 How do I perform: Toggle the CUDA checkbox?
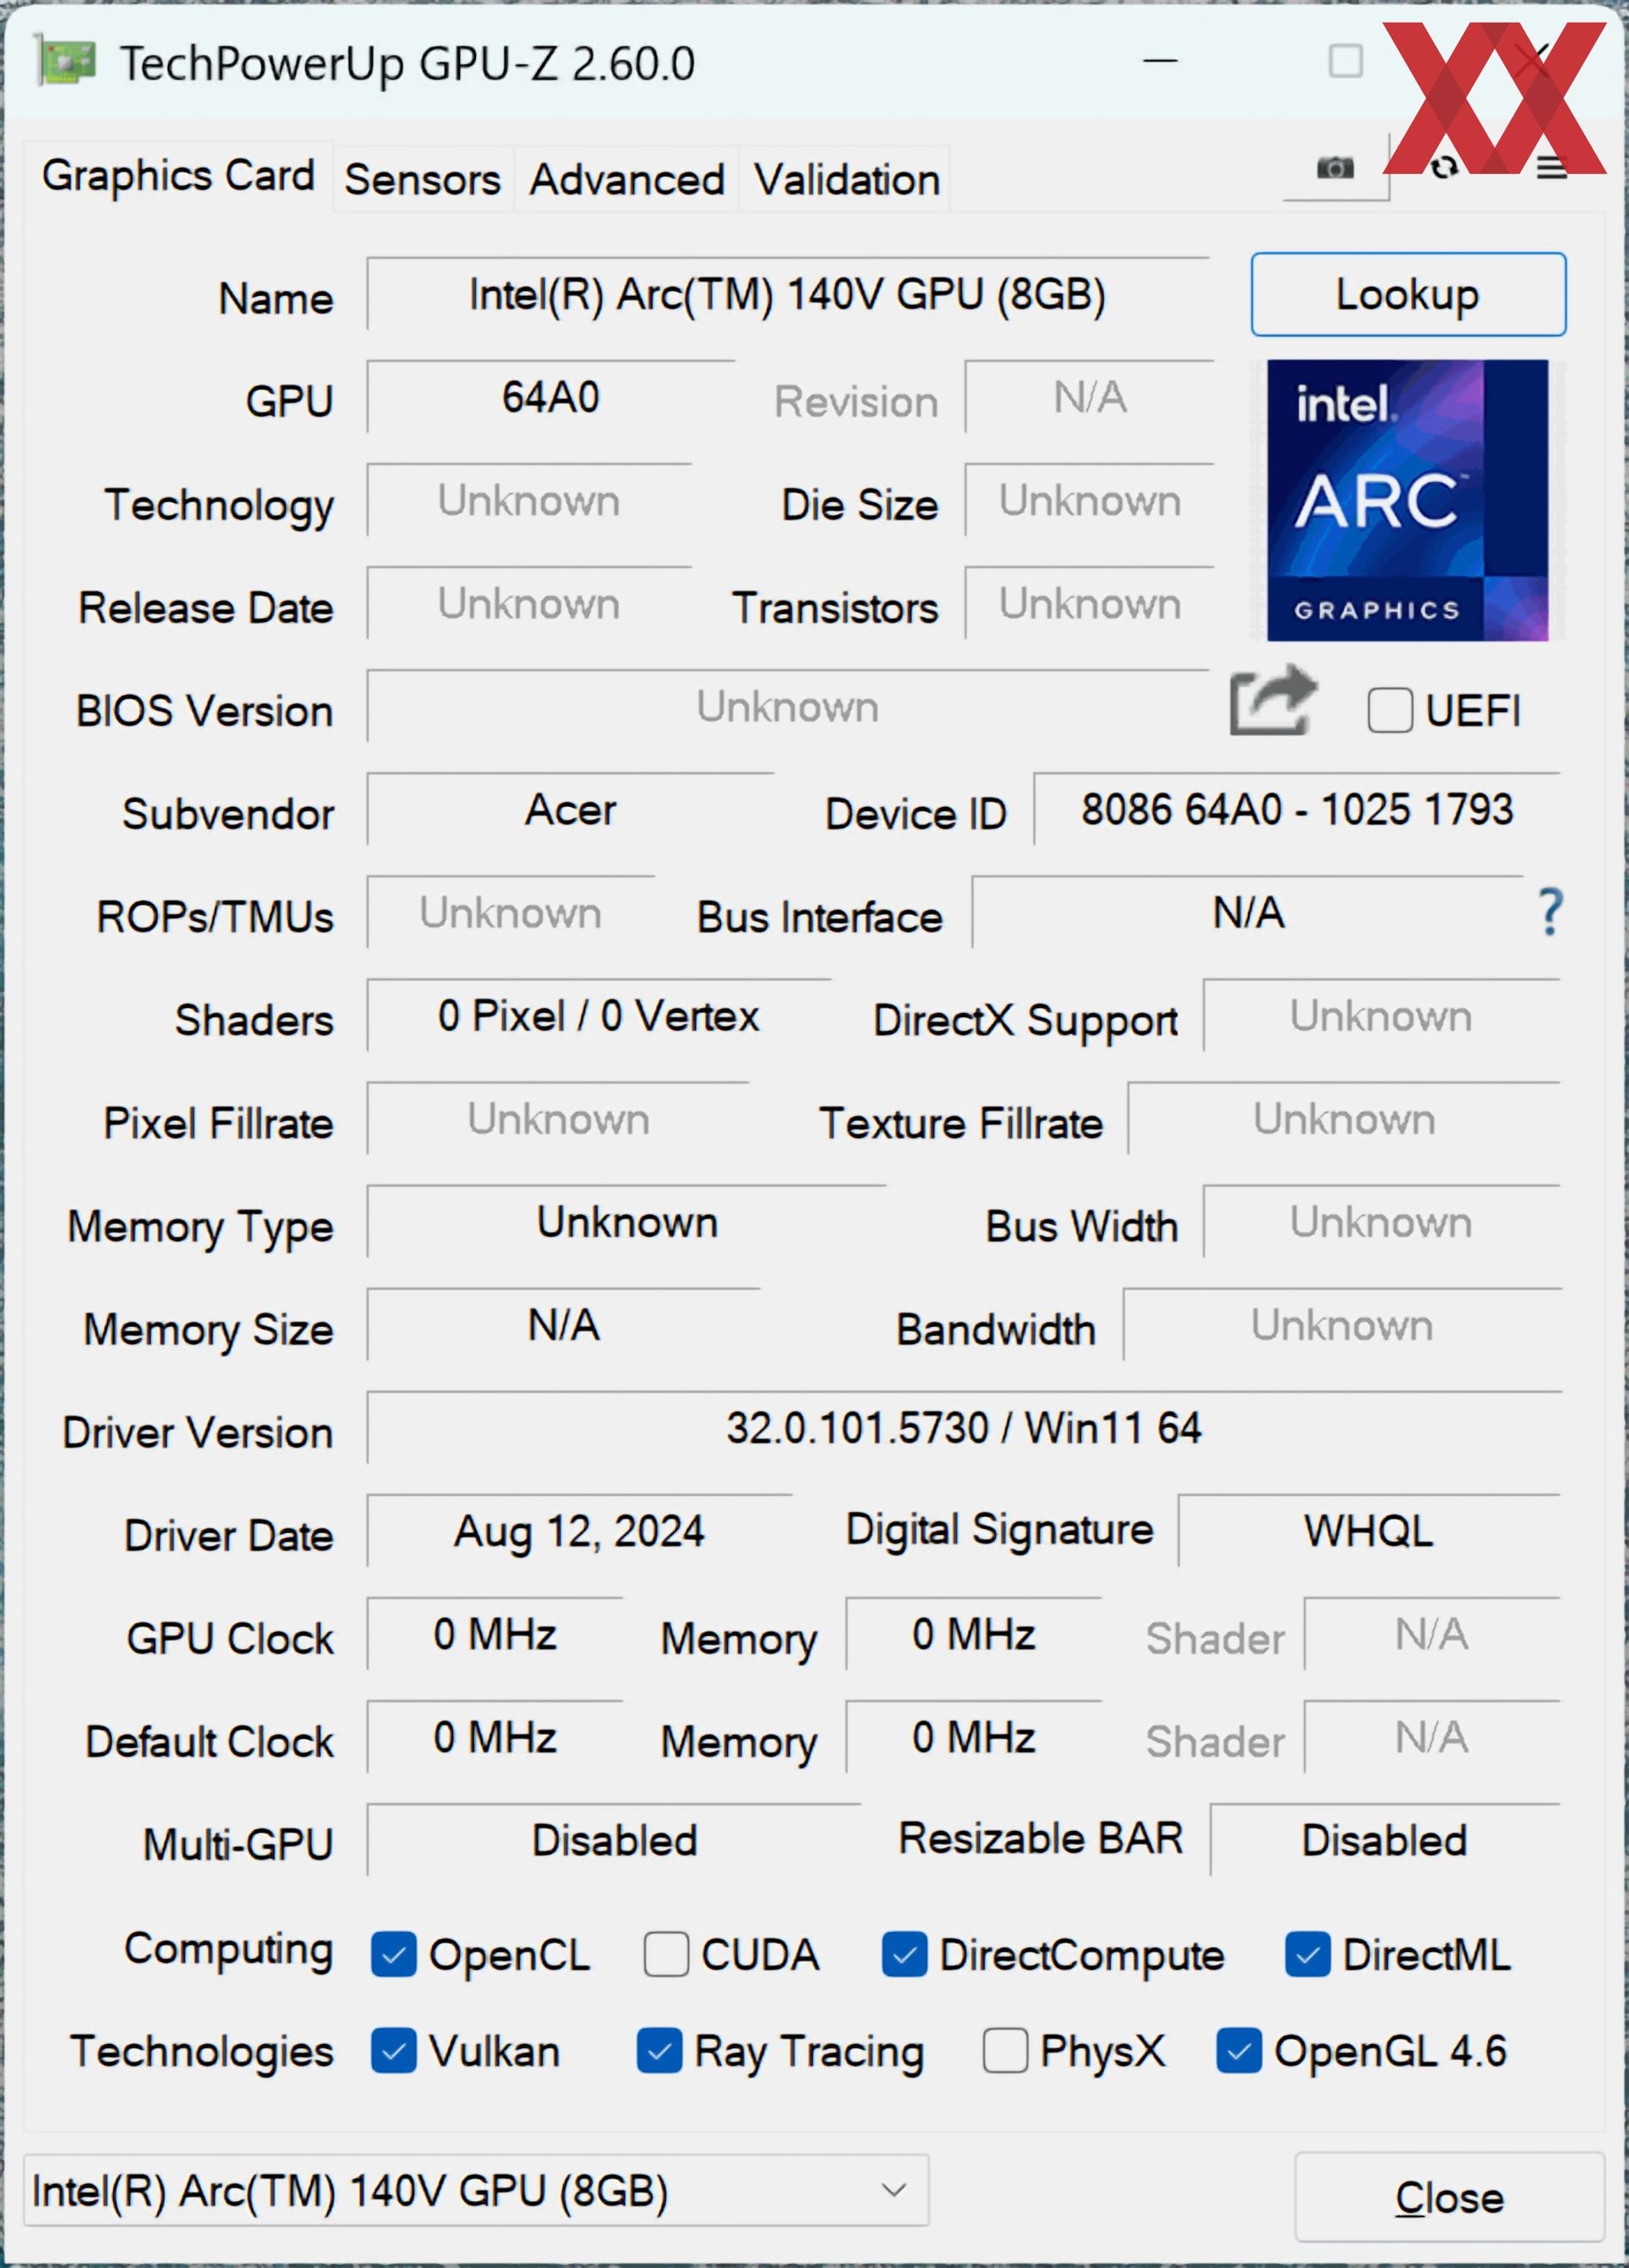coord(666,1954)
